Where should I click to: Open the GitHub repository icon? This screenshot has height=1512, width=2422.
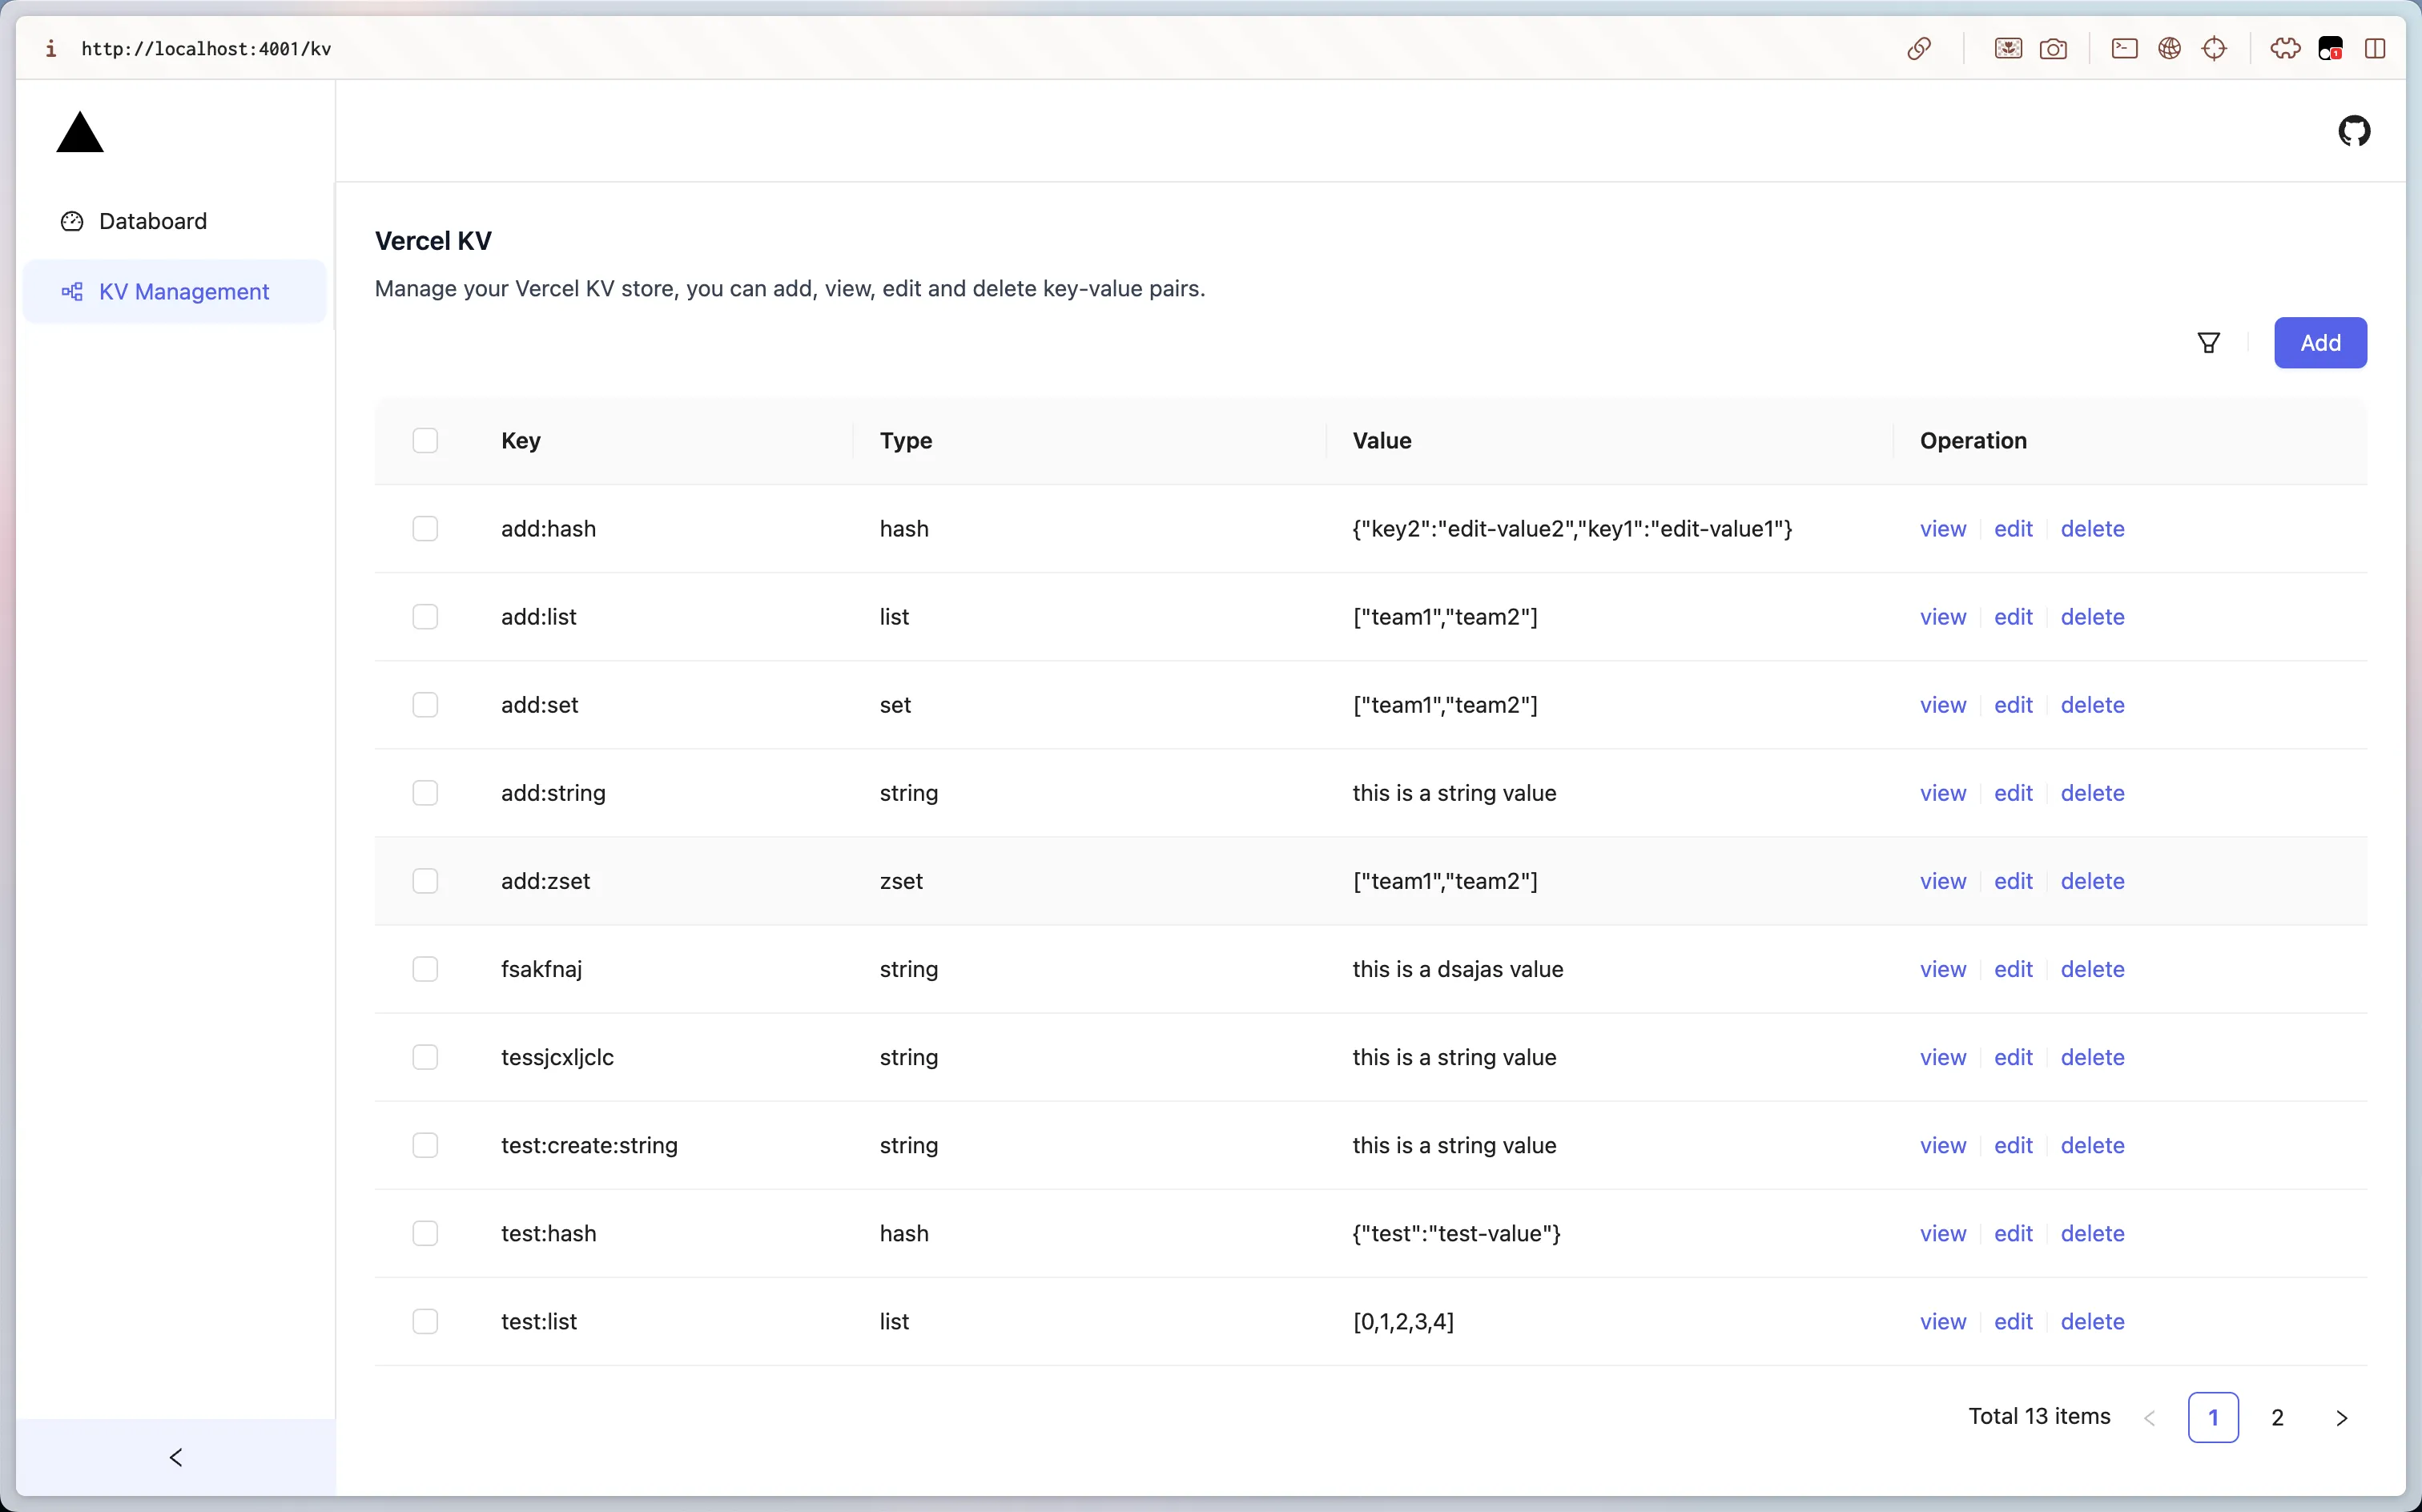(x=2354, y=131)
